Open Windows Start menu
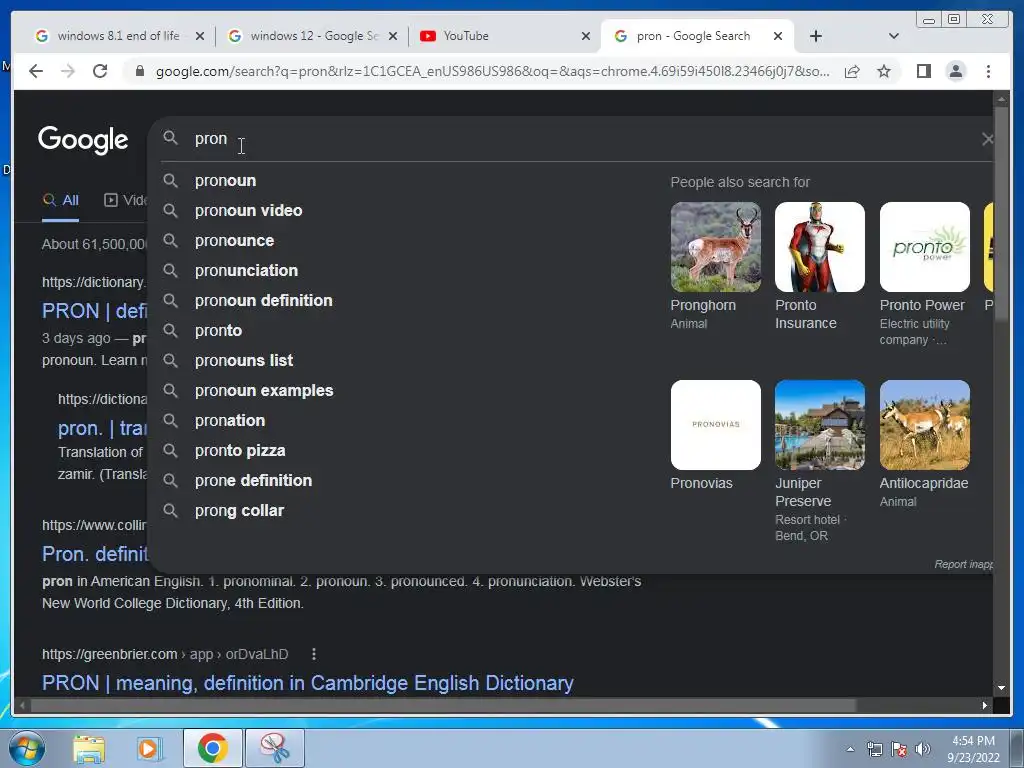Screen dimensions: 1024x768 [27, 748]
